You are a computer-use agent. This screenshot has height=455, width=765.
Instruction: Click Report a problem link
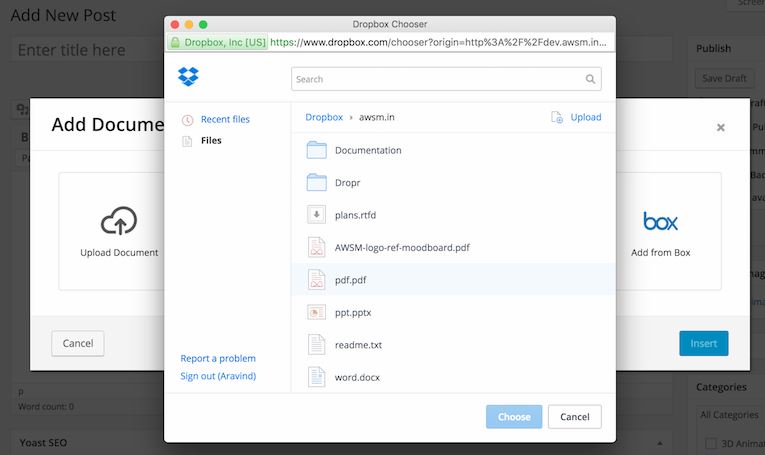[x=218, y=358]
